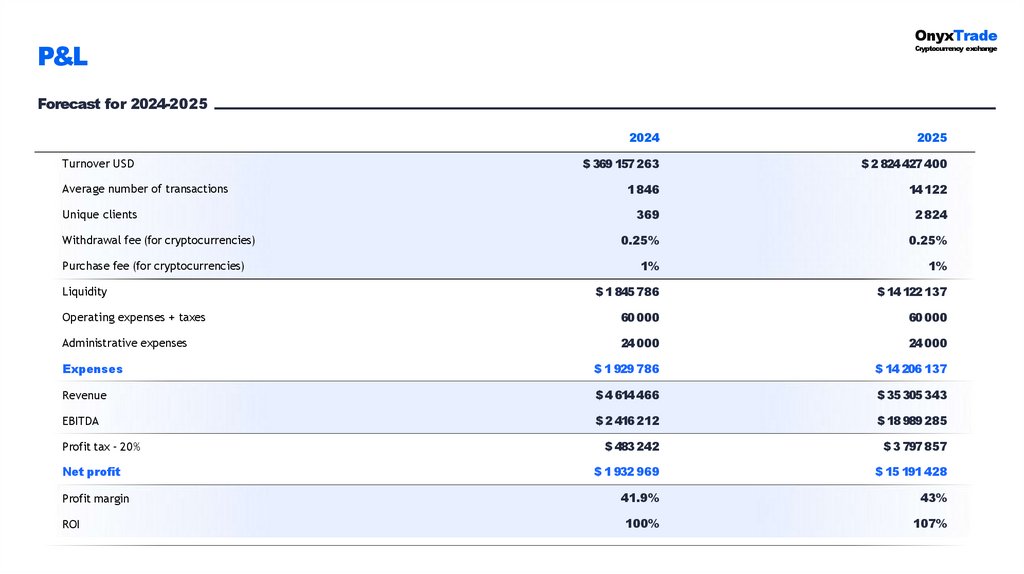The image size is (1024, 574).
Task: Click the 2024 column header
Action: coord(644,138)
